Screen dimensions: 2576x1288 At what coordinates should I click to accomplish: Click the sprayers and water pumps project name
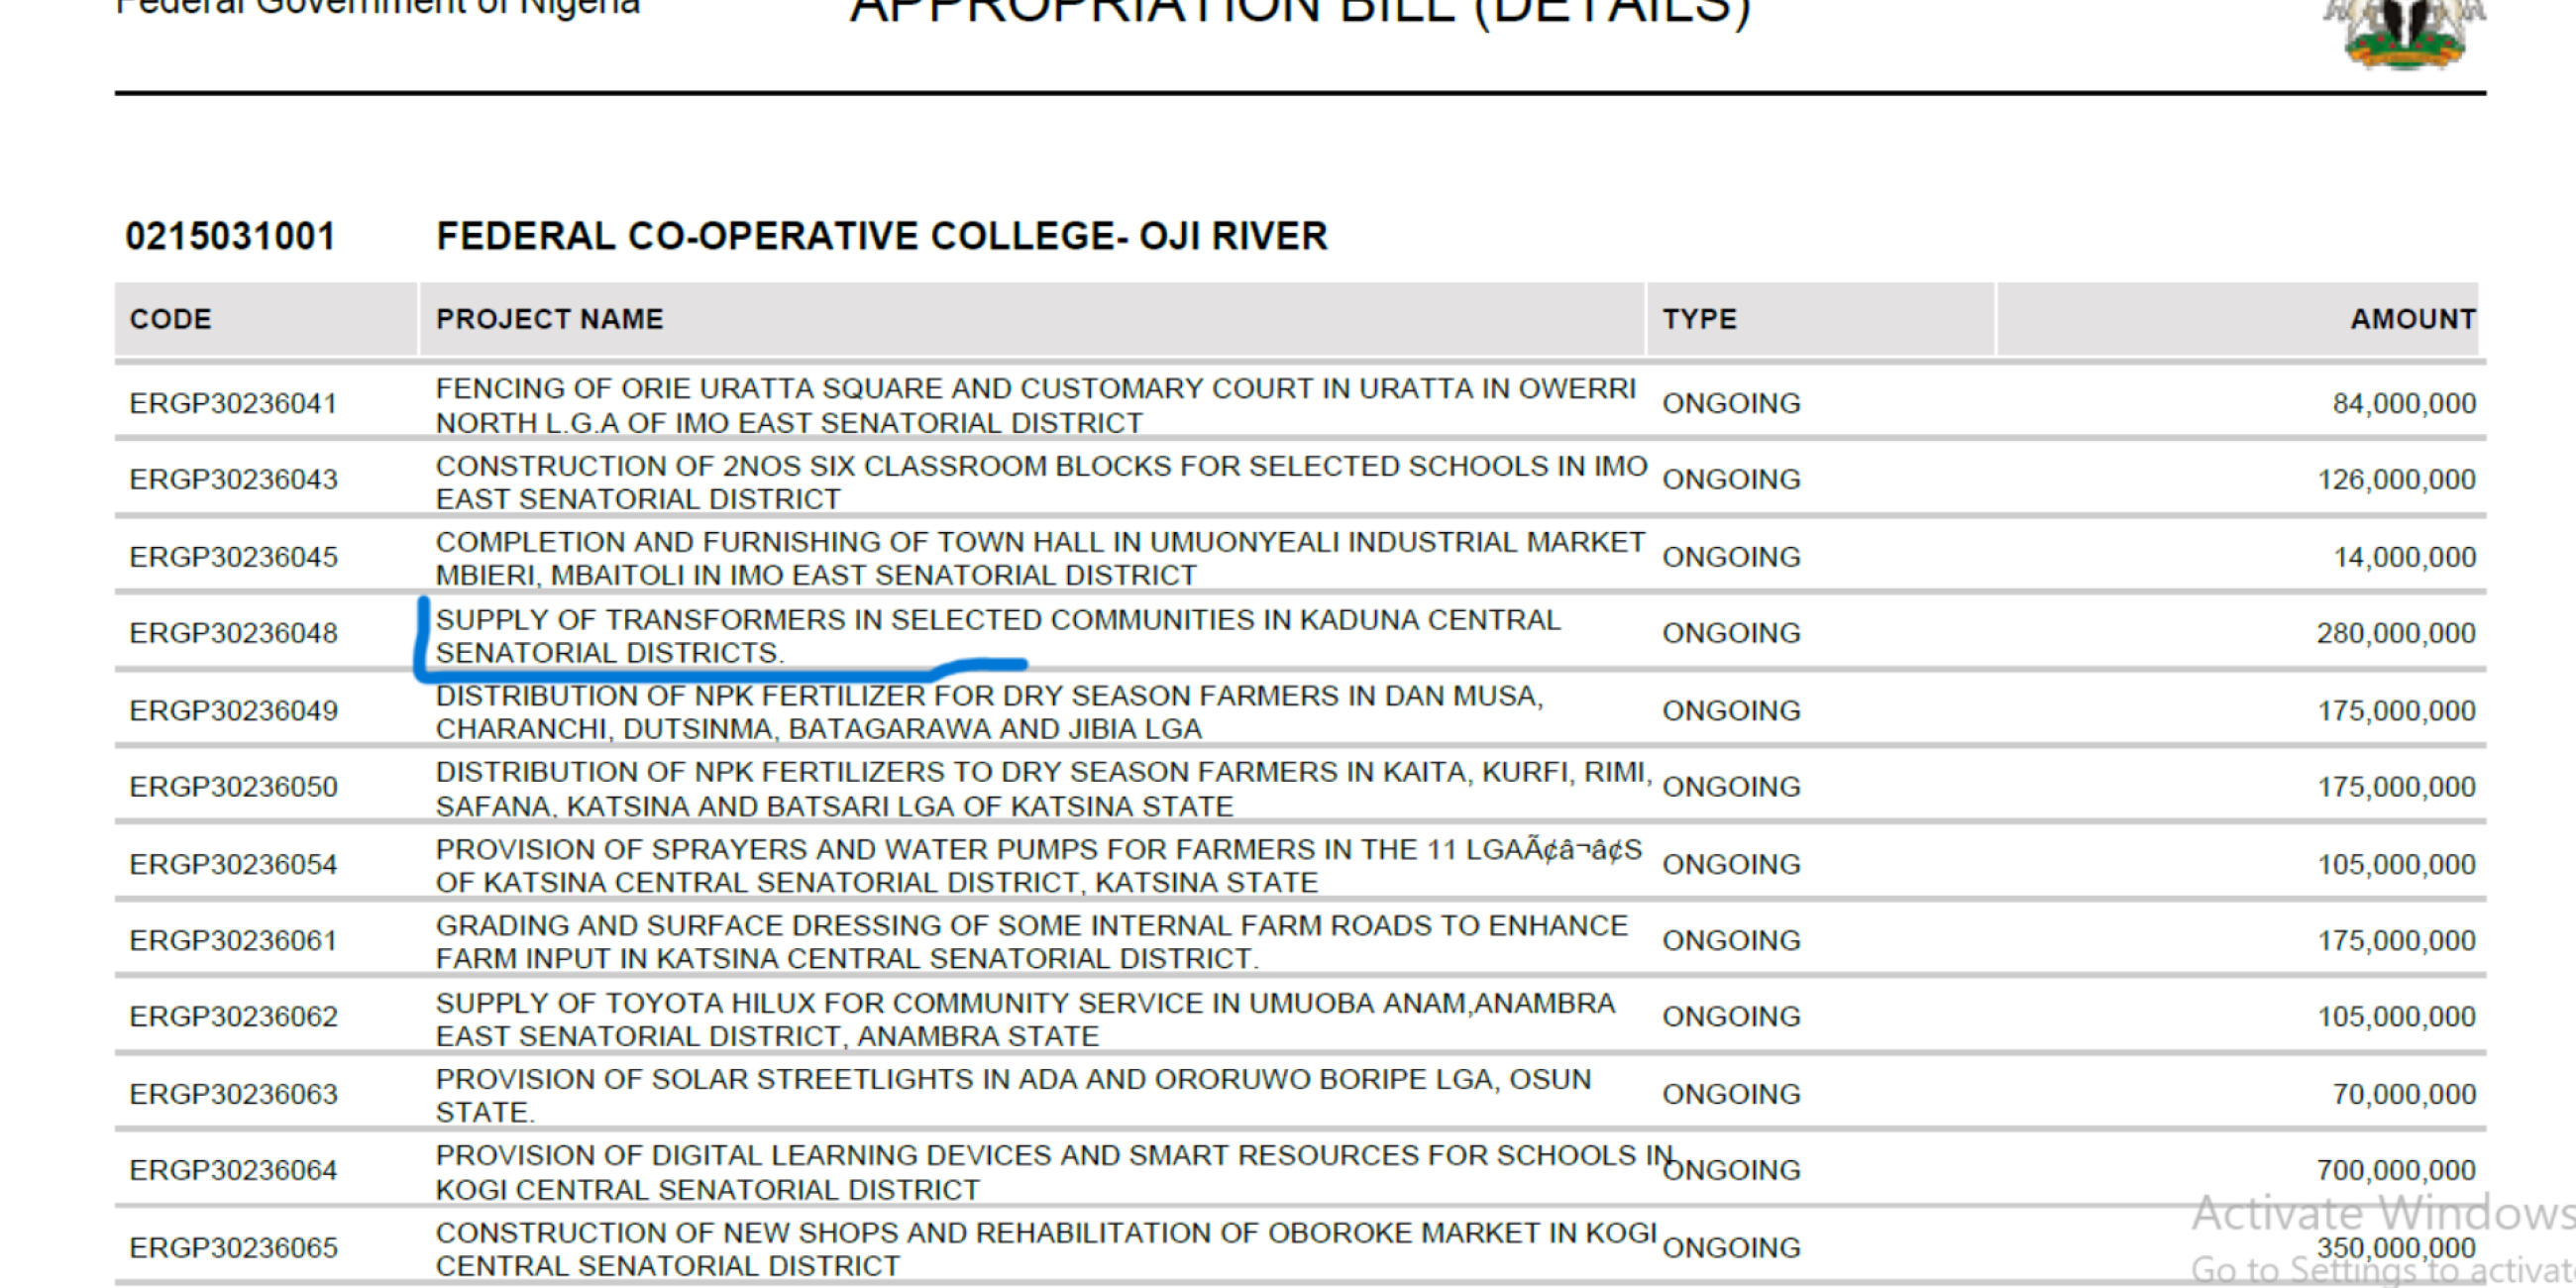(x=1039, y=866)
